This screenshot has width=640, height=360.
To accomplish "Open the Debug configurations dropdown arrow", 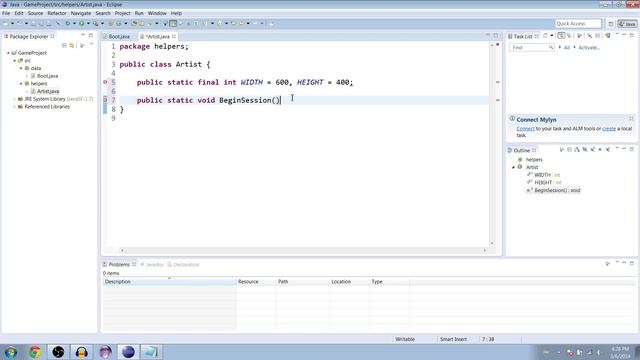I will pos(74,24).
